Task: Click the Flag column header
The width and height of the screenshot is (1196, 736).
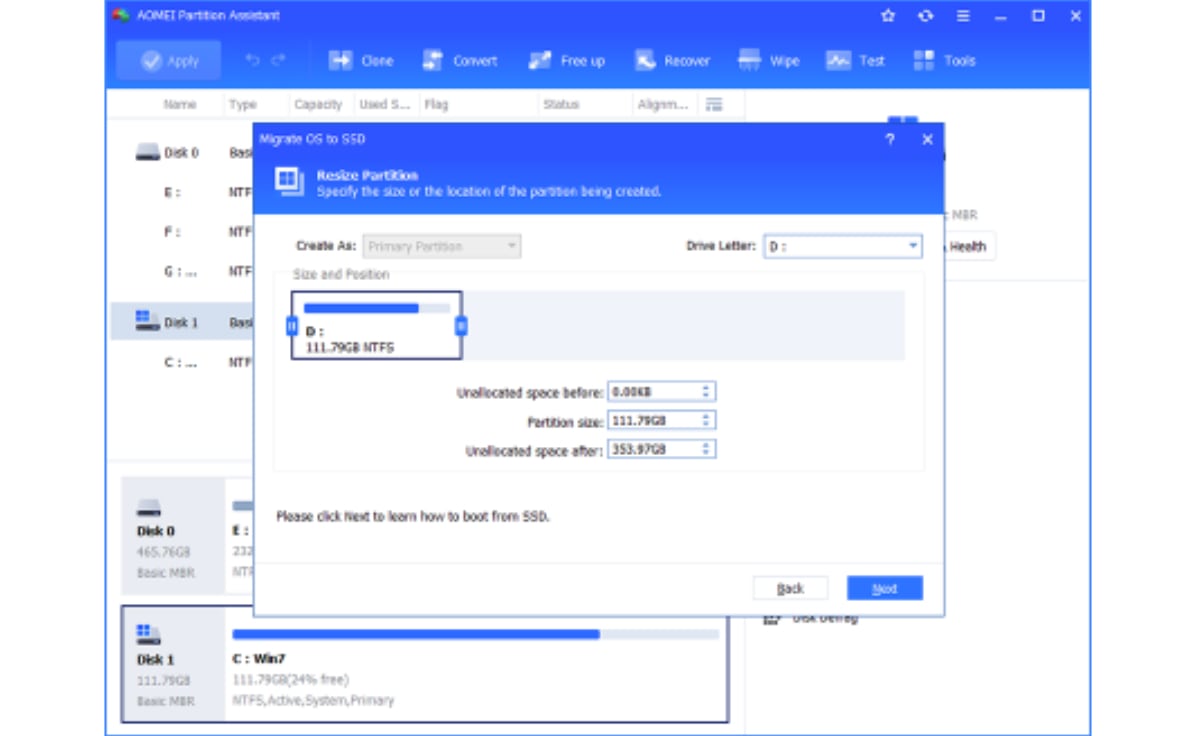Action: [x=436, y=104]
